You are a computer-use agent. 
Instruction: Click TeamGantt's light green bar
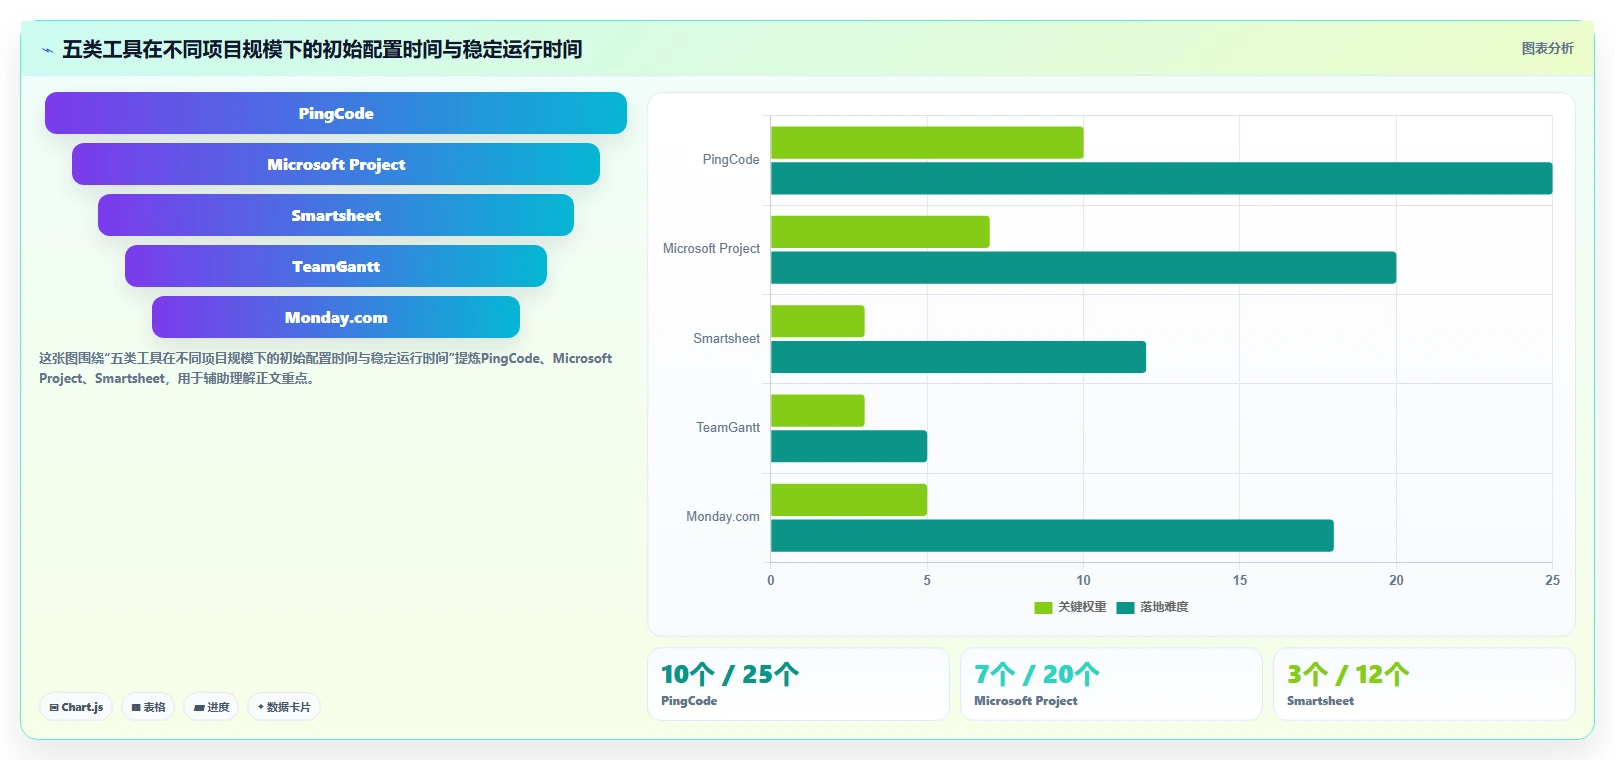point(818,411)
